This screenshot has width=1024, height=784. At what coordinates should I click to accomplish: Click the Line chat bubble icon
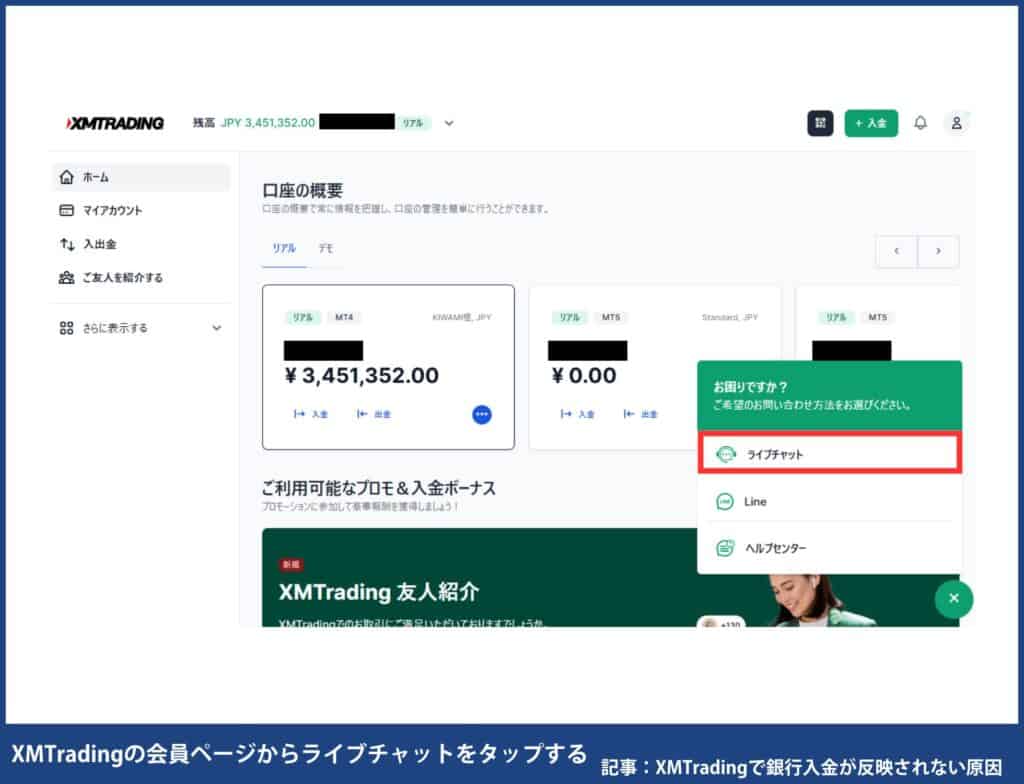(x=725, y=502)
